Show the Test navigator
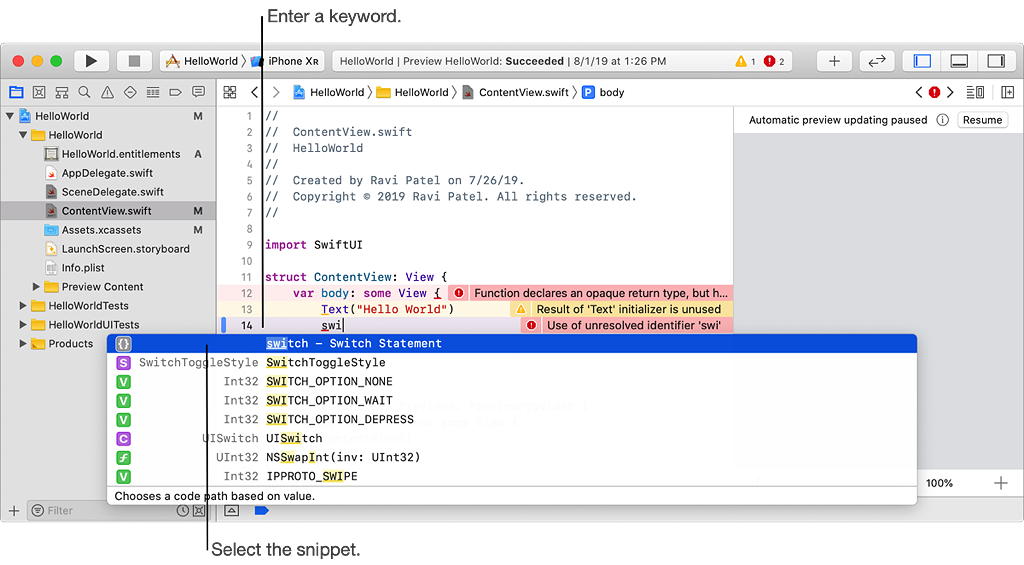This screenshot has height=565, width=1024. 130,92
